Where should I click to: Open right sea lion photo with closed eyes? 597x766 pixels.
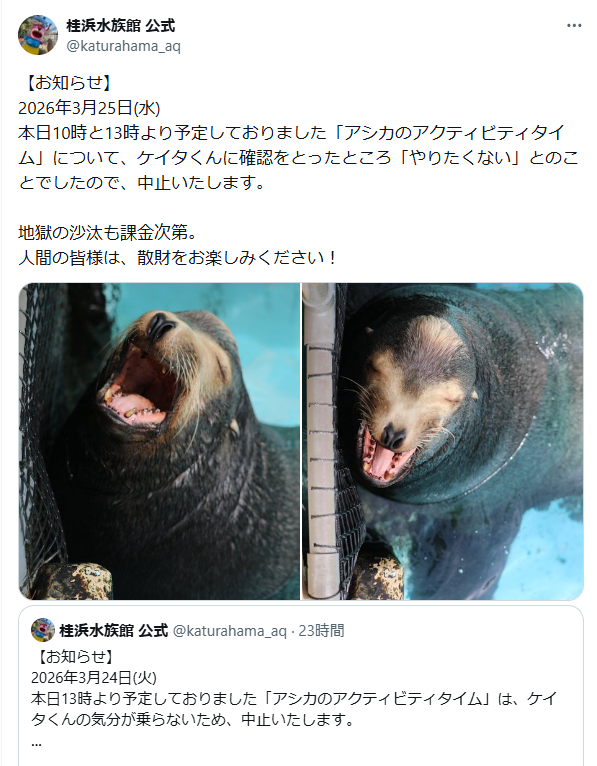click(x=443, y=441)
